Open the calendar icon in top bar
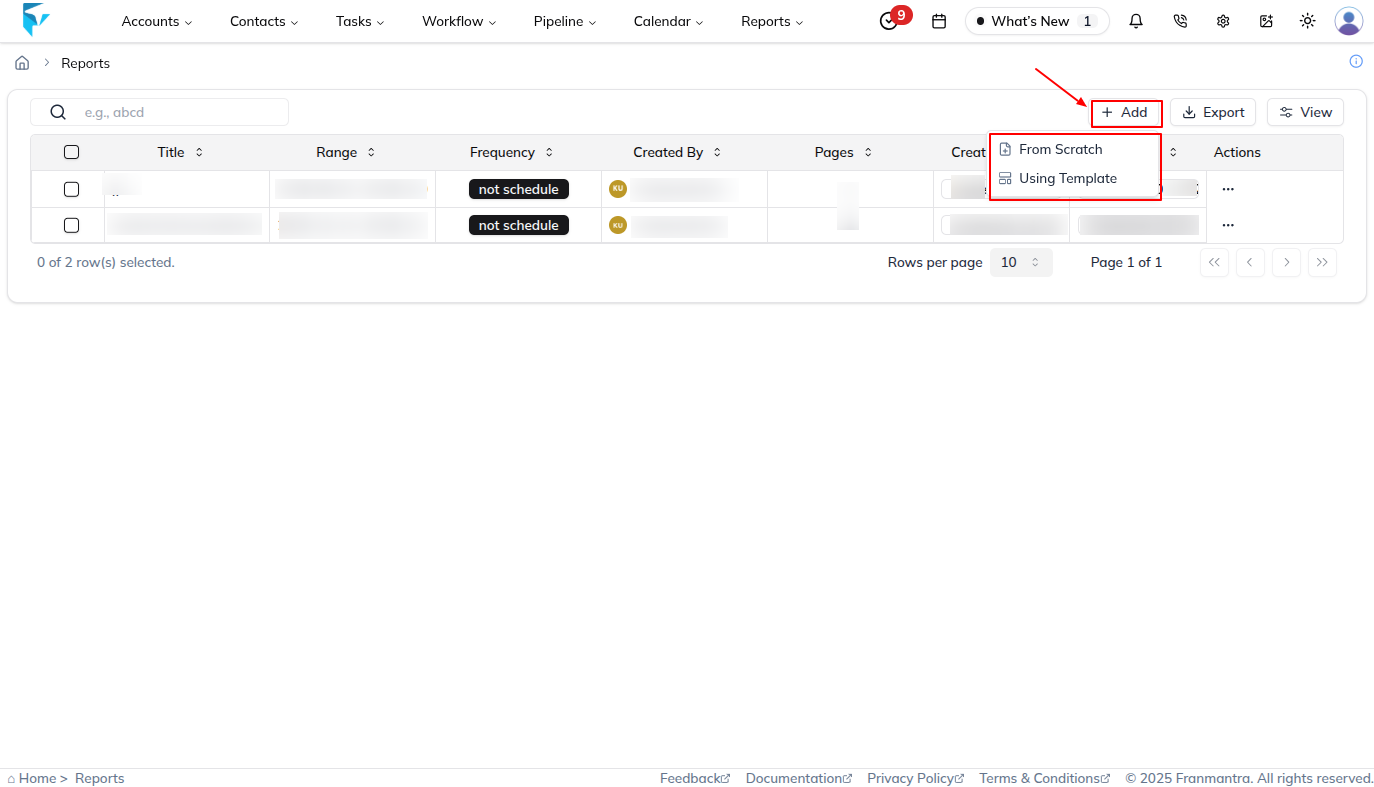Screen dimensions: 1374x787 click(939, 21)
